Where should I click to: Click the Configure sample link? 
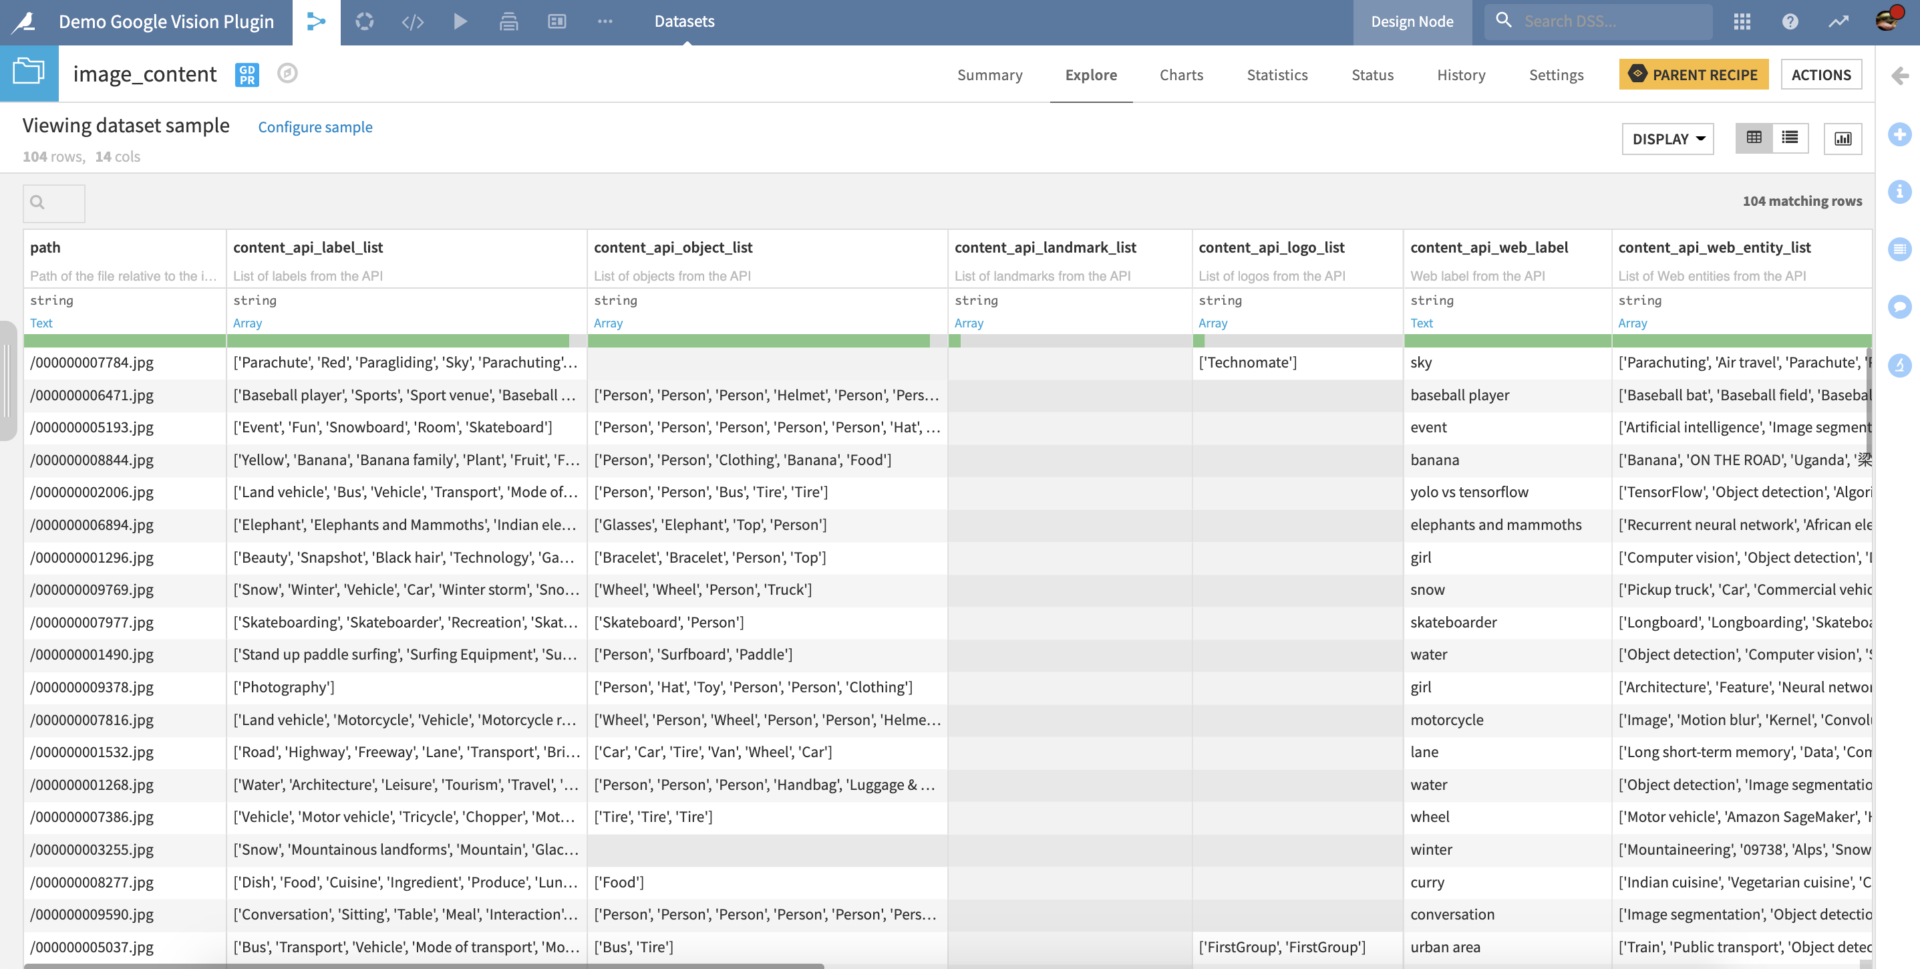coord(315,127)
